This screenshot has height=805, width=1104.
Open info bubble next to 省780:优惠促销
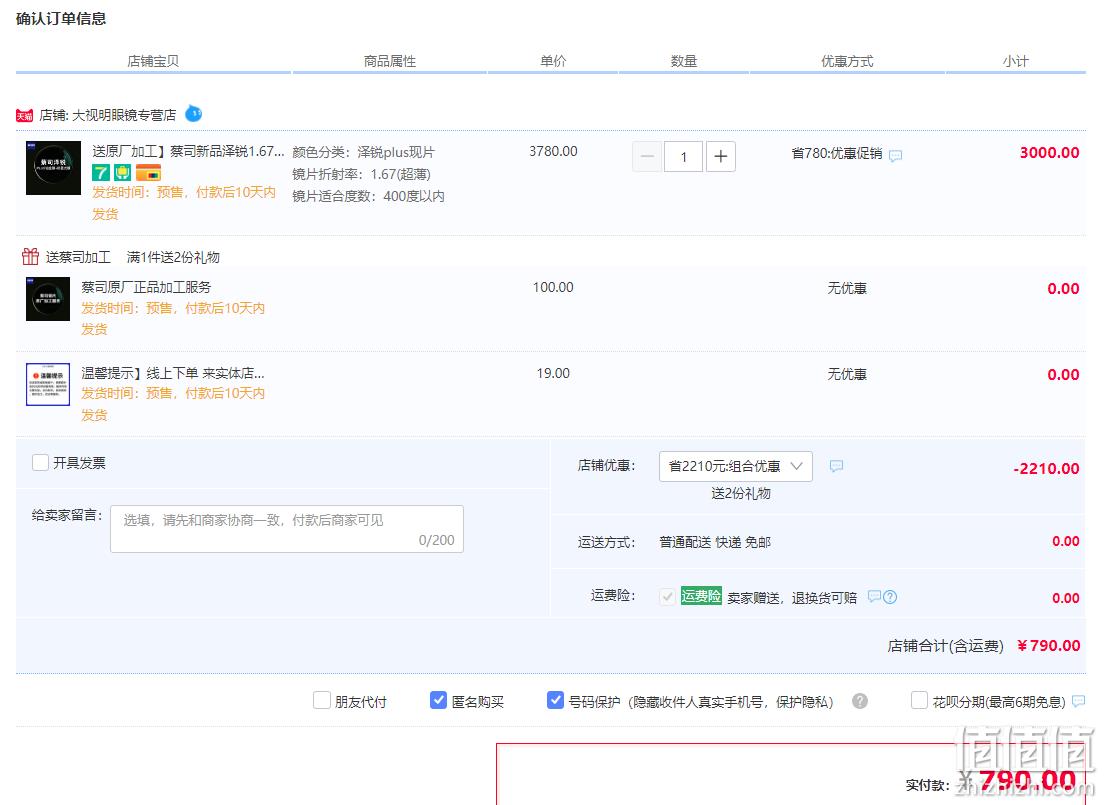pos(896,156)
